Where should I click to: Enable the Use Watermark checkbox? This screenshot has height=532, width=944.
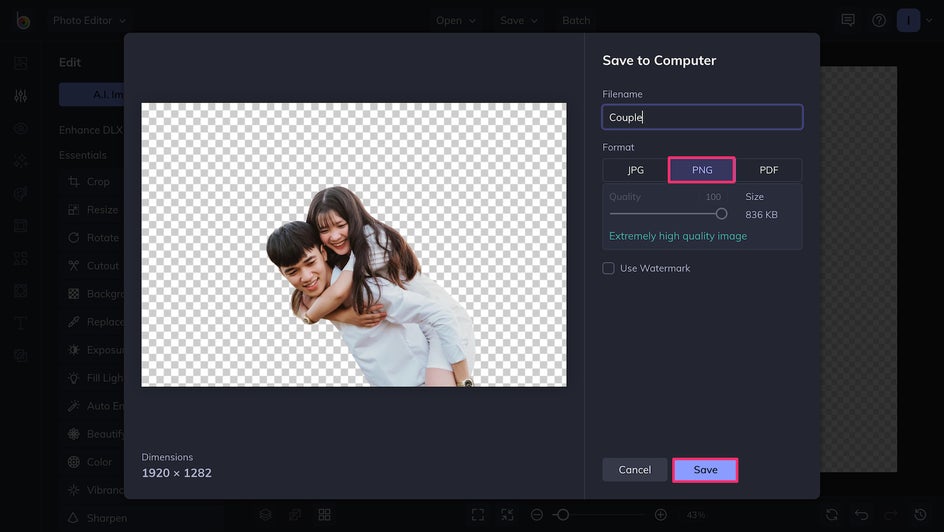[609, 268]
